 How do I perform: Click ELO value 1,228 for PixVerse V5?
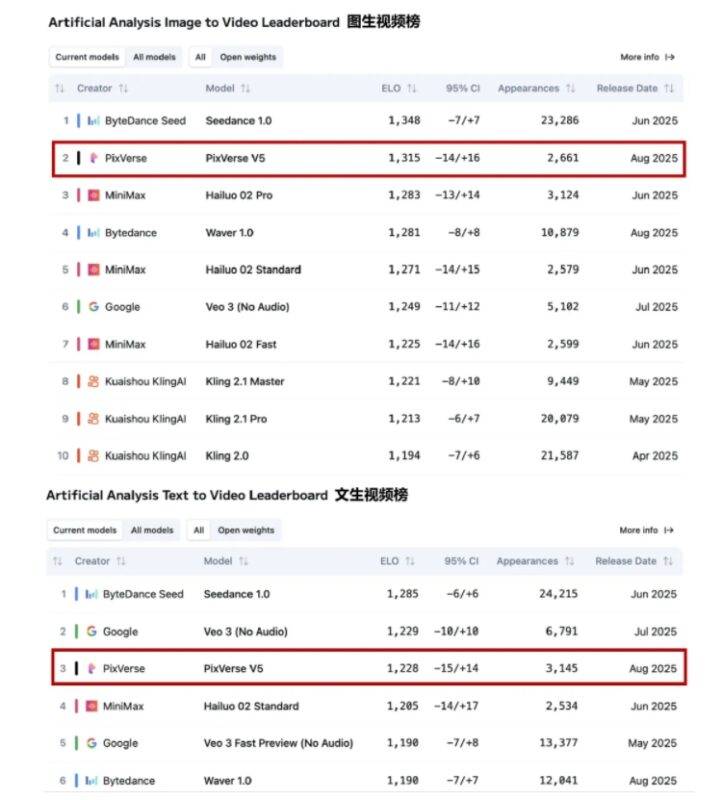pyautogui.click(x=403, y=668)
